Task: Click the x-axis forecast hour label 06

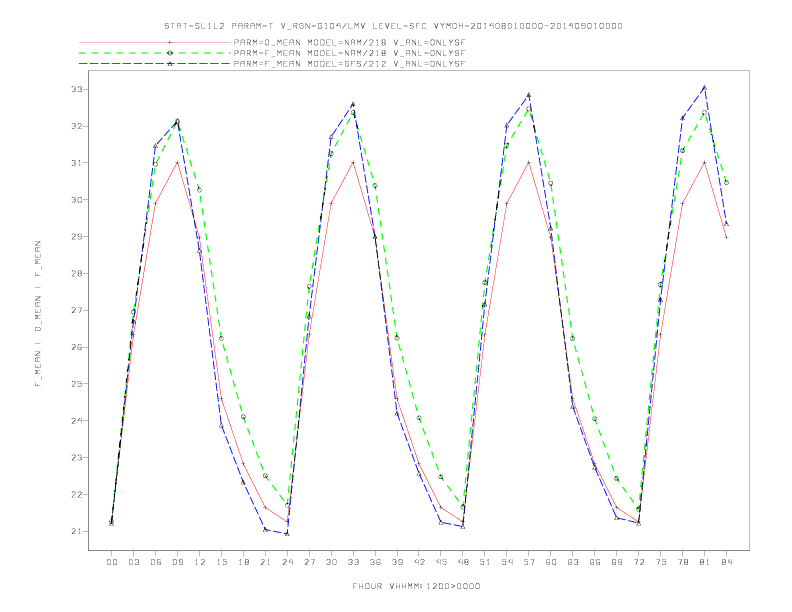Action: tap(156, 562)
